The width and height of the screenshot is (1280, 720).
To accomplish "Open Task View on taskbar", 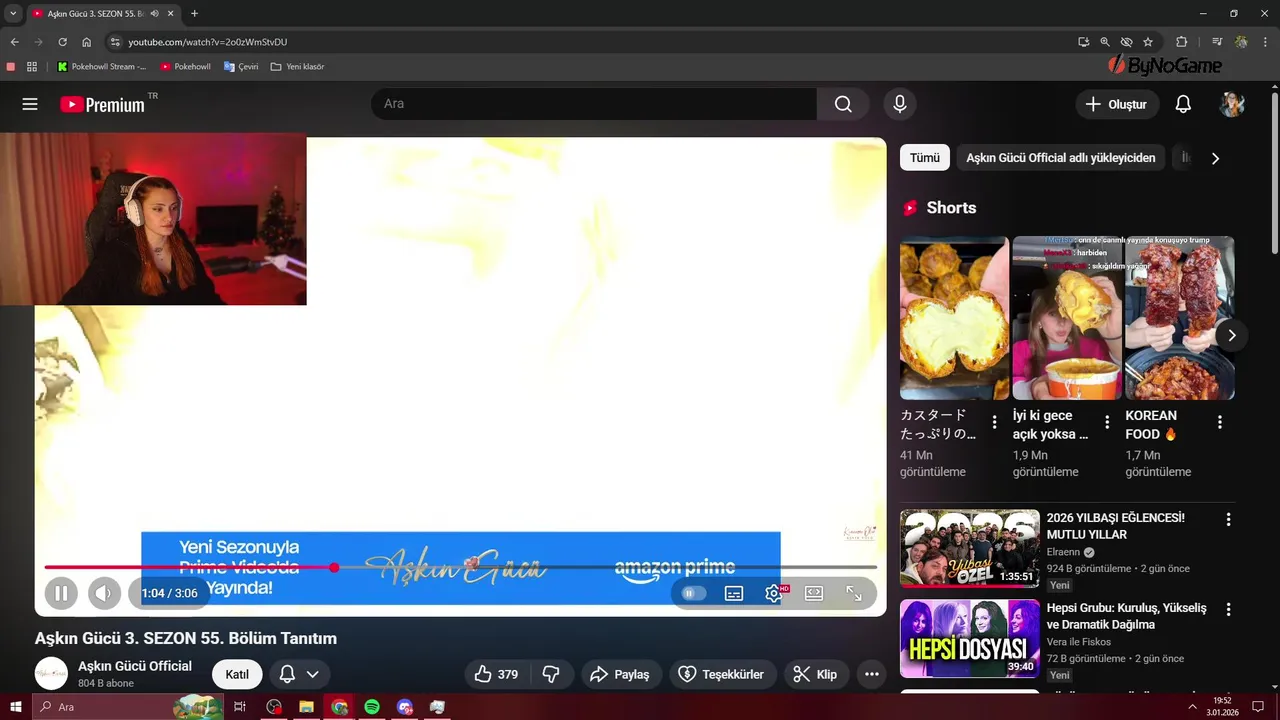I will click(x=240, y=707).
